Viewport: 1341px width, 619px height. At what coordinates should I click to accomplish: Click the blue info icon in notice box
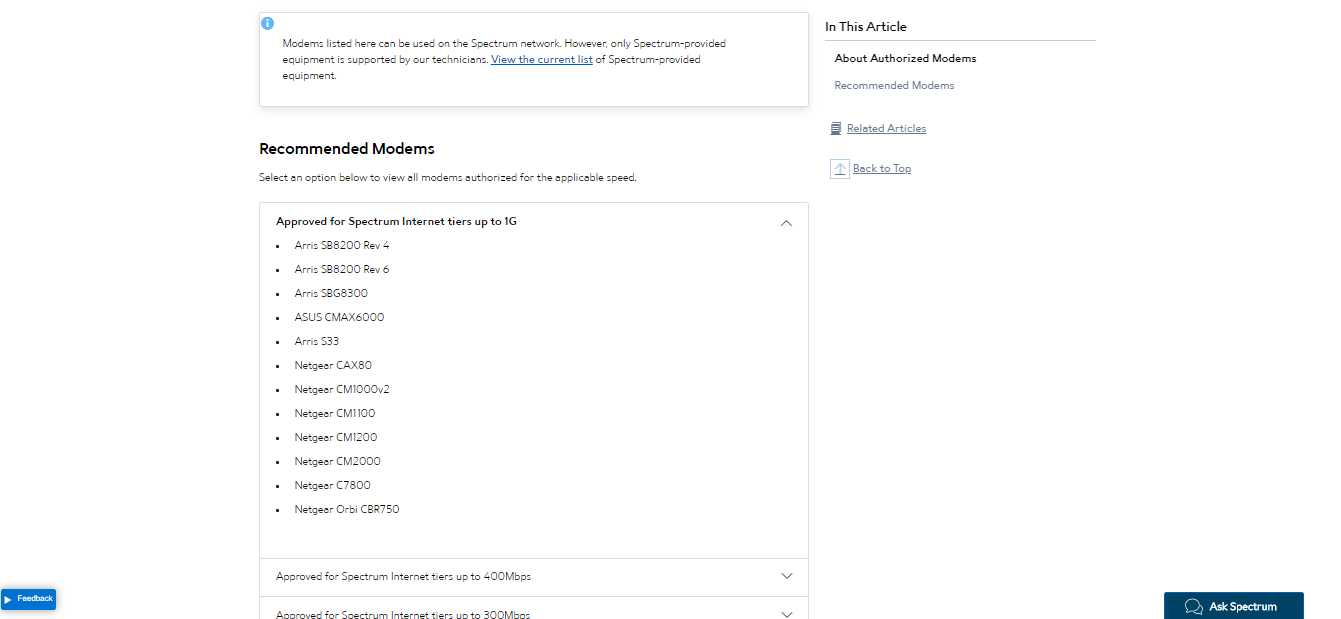tap(267, 23)
